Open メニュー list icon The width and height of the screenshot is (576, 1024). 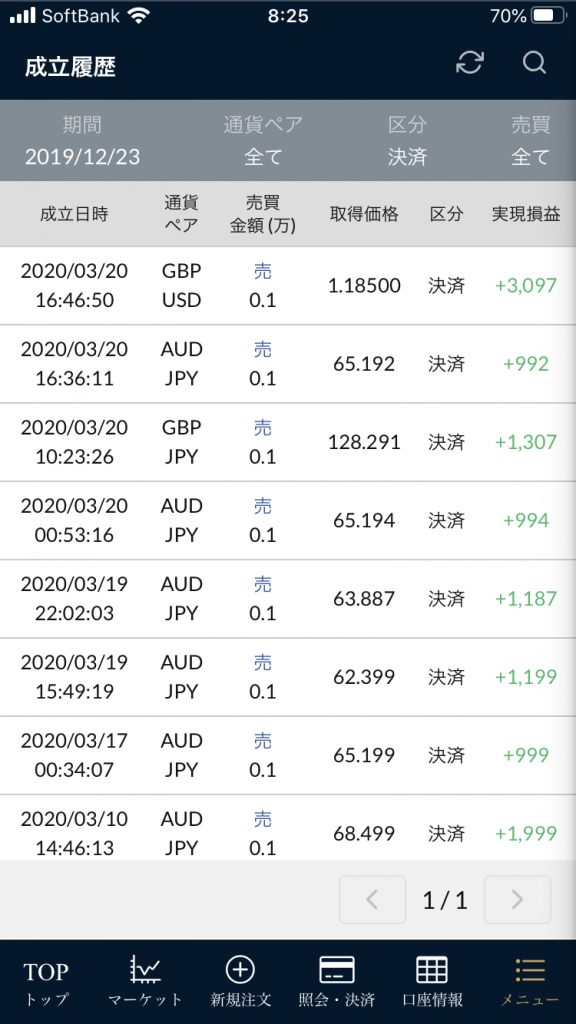pos(530,970)
